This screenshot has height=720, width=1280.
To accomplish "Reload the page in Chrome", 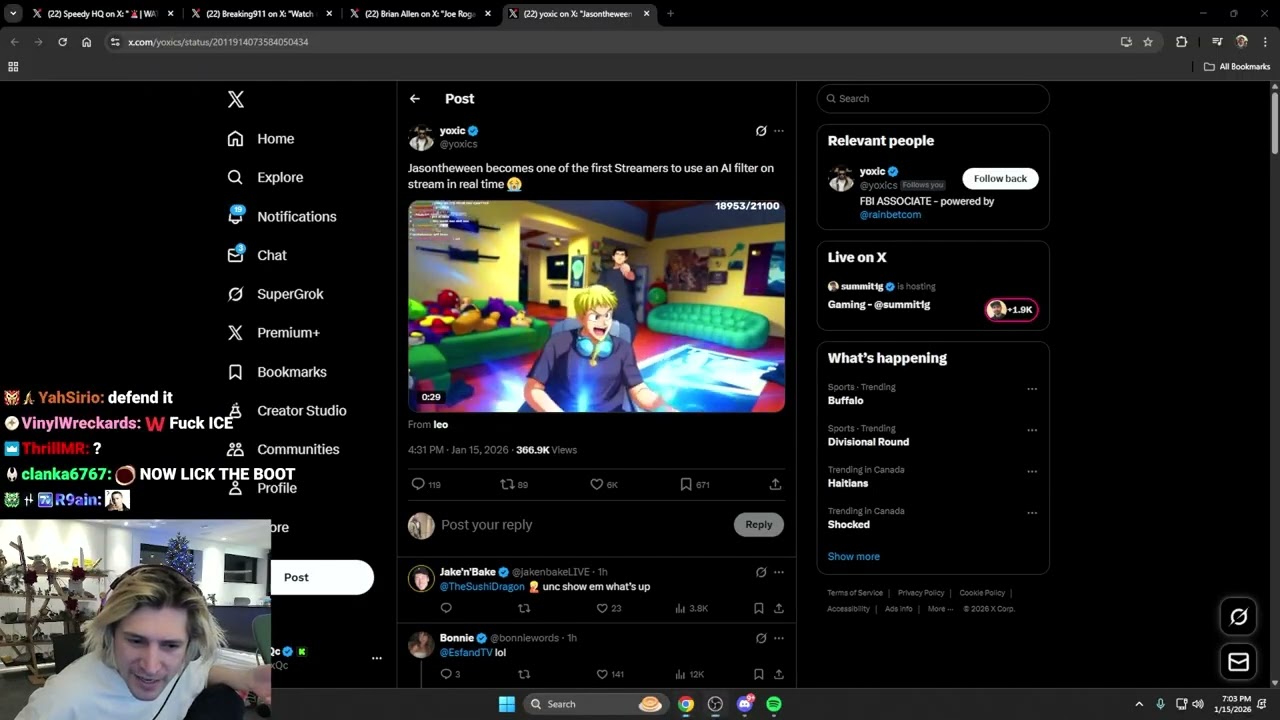I will click(x=62, y=42).
